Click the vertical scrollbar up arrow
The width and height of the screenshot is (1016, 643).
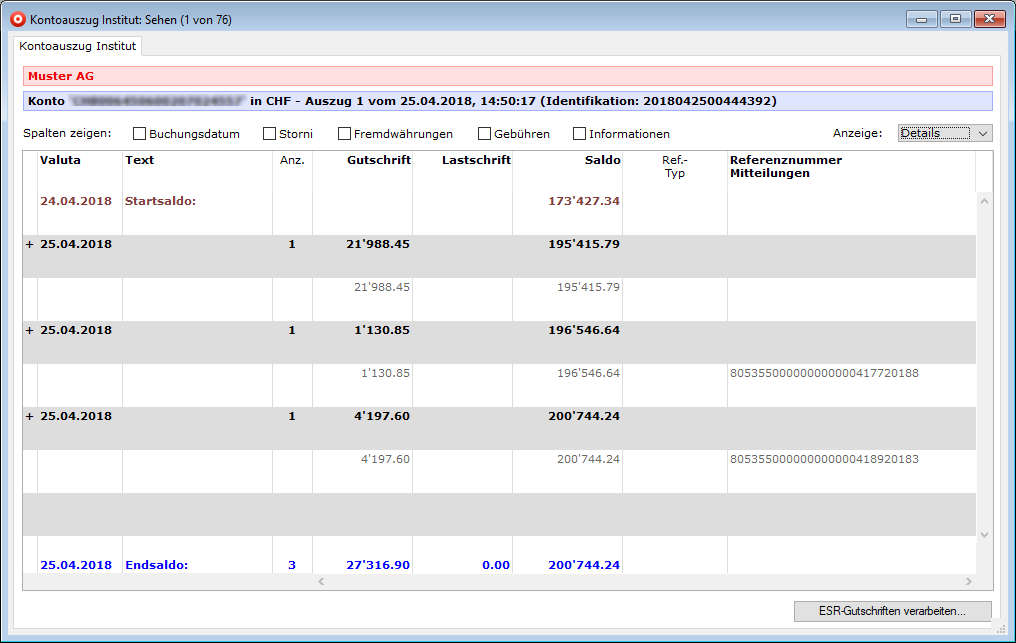[x=984, y=202]
